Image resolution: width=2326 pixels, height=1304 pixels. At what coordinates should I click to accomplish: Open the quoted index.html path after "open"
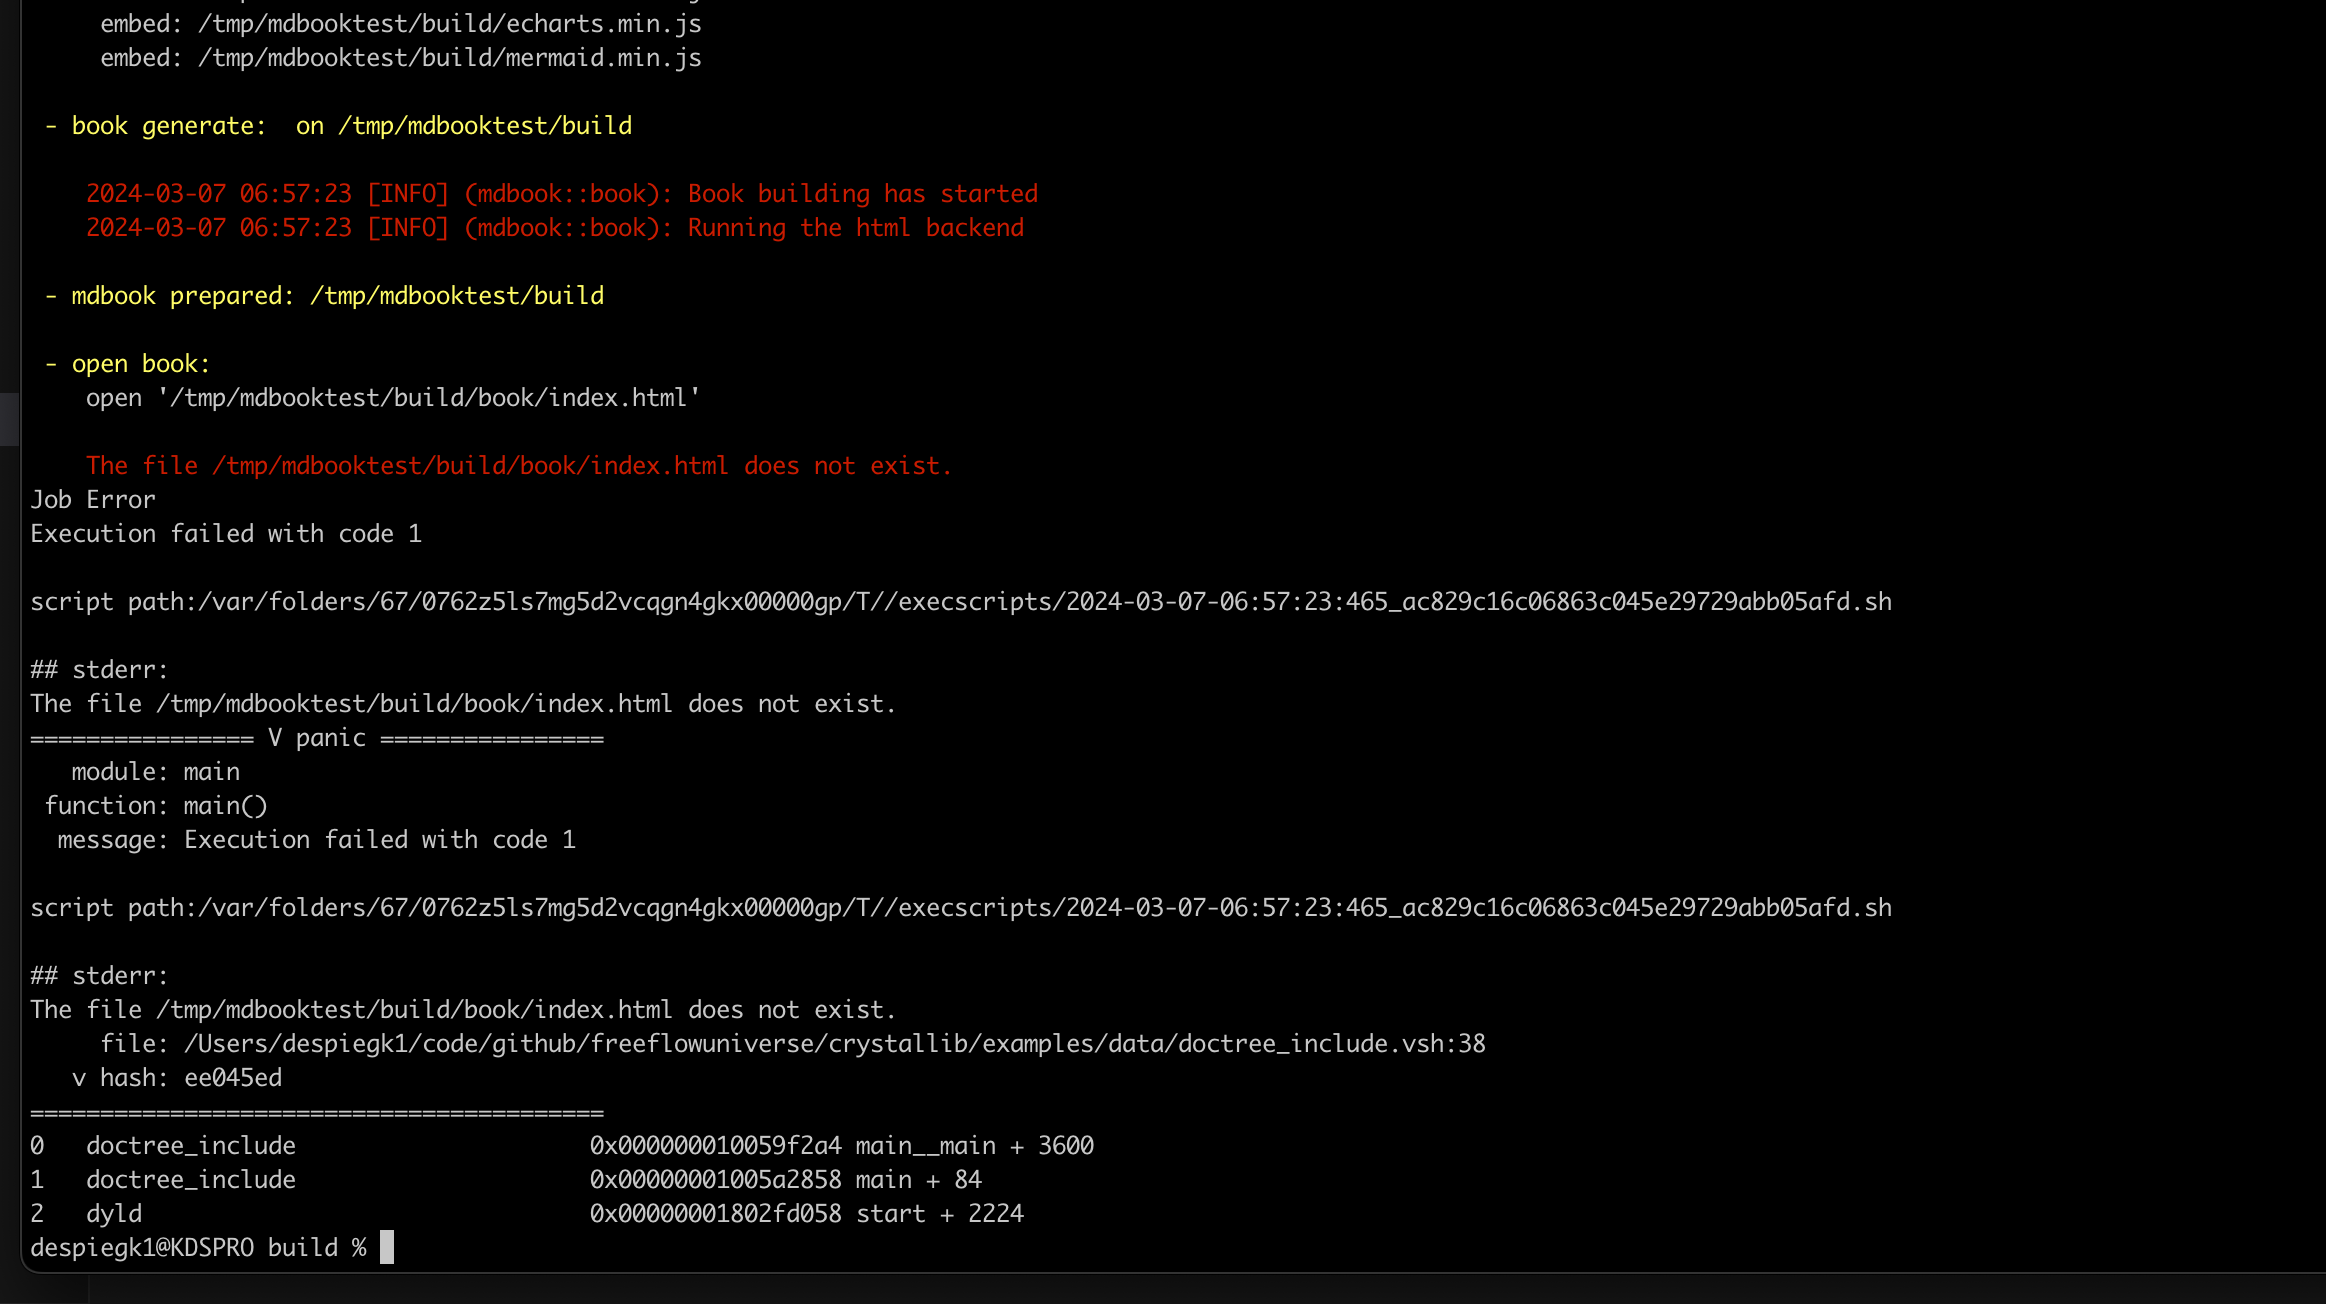tap(429, 398)
